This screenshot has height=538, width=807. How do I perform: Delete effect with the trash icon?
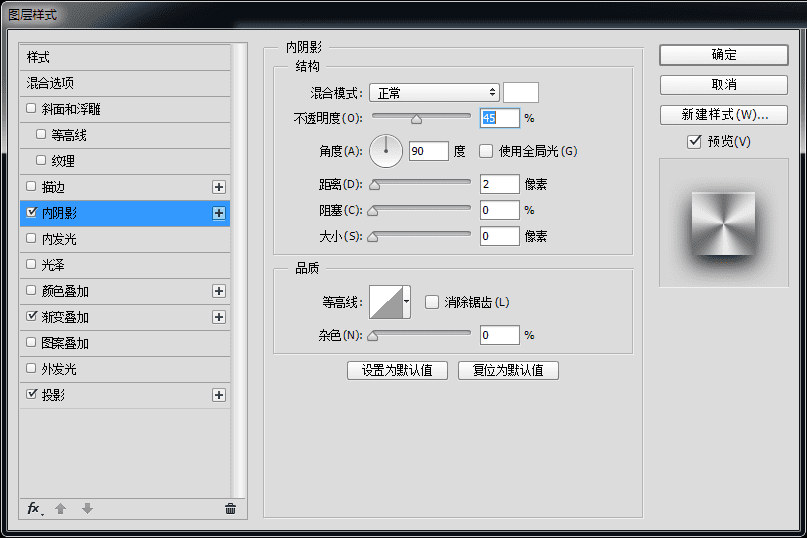pos(231,509)
